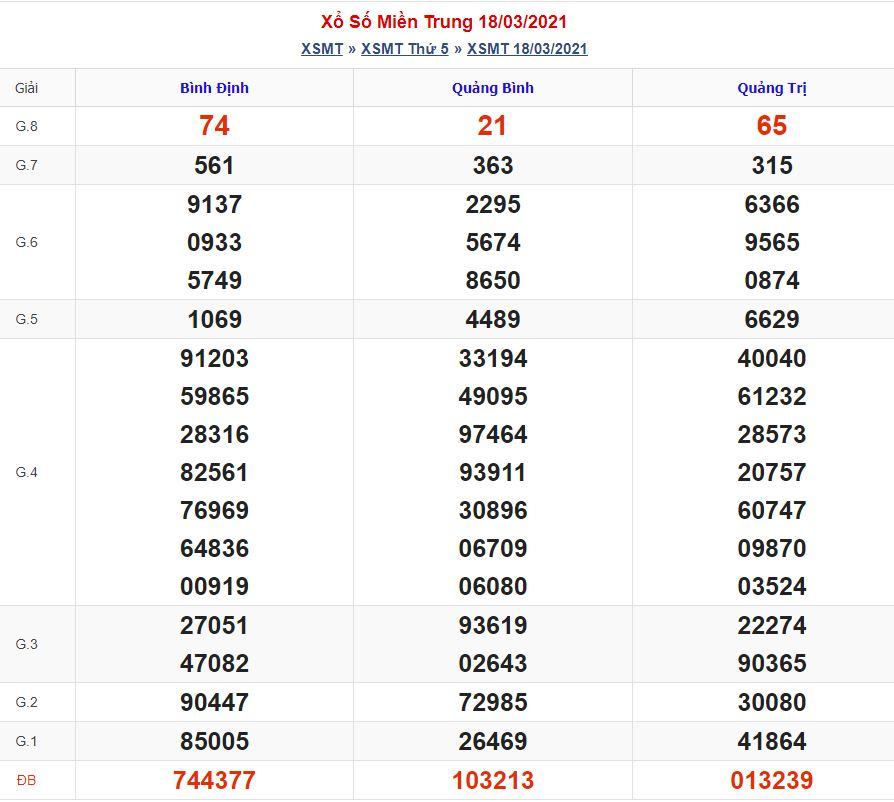894x802 pixels.
Task: Select Quảng Bình G.8 number 21
Action: click(493, 125)
